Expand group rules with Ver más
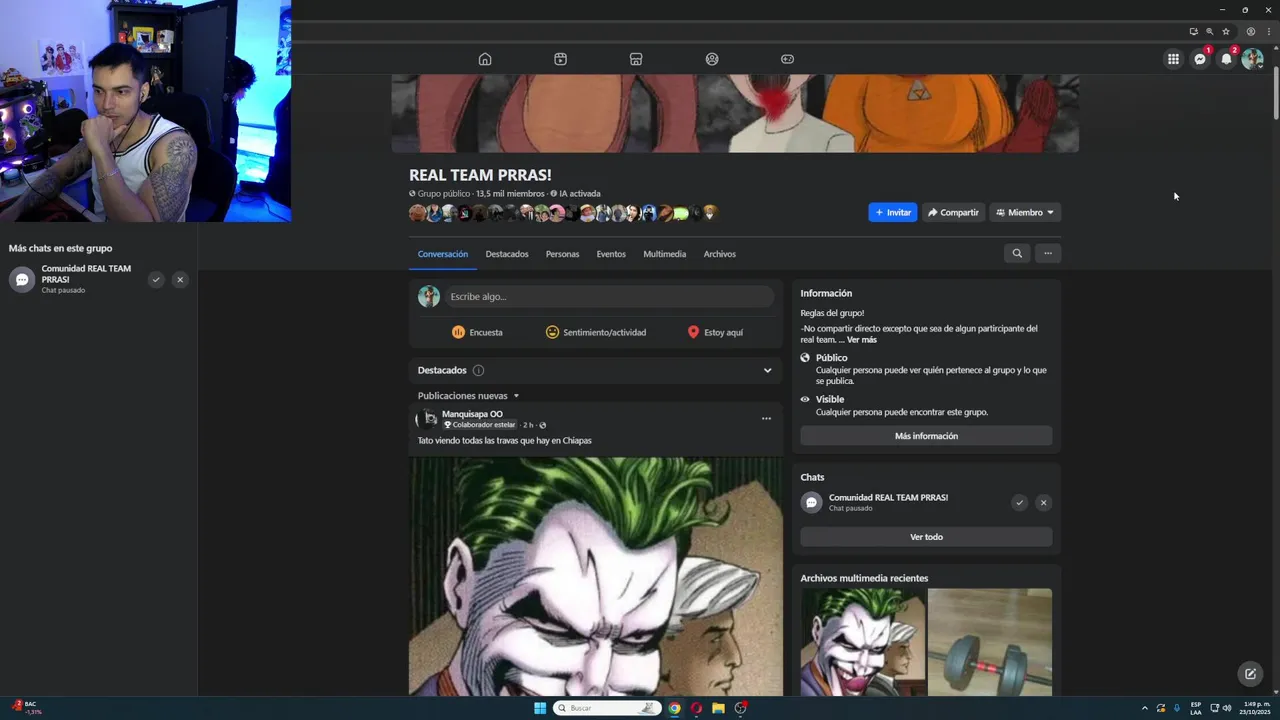 click(x=862, y=340)
